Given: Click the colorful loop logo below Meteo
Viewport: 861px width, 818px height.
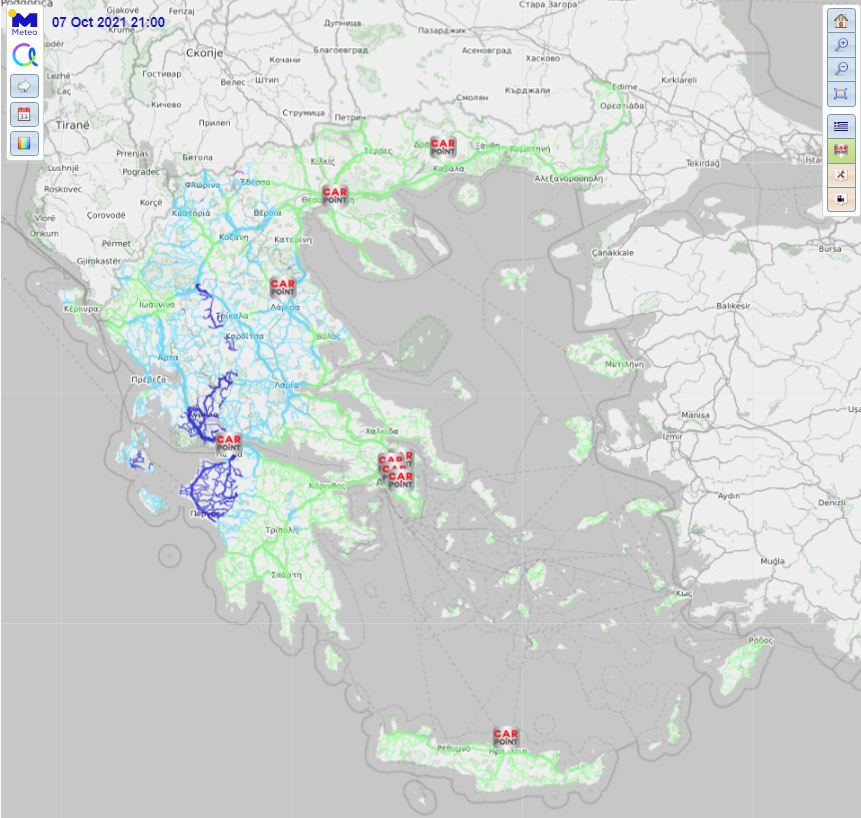Looking at the screenshot, I should click(x=24, y=55).
